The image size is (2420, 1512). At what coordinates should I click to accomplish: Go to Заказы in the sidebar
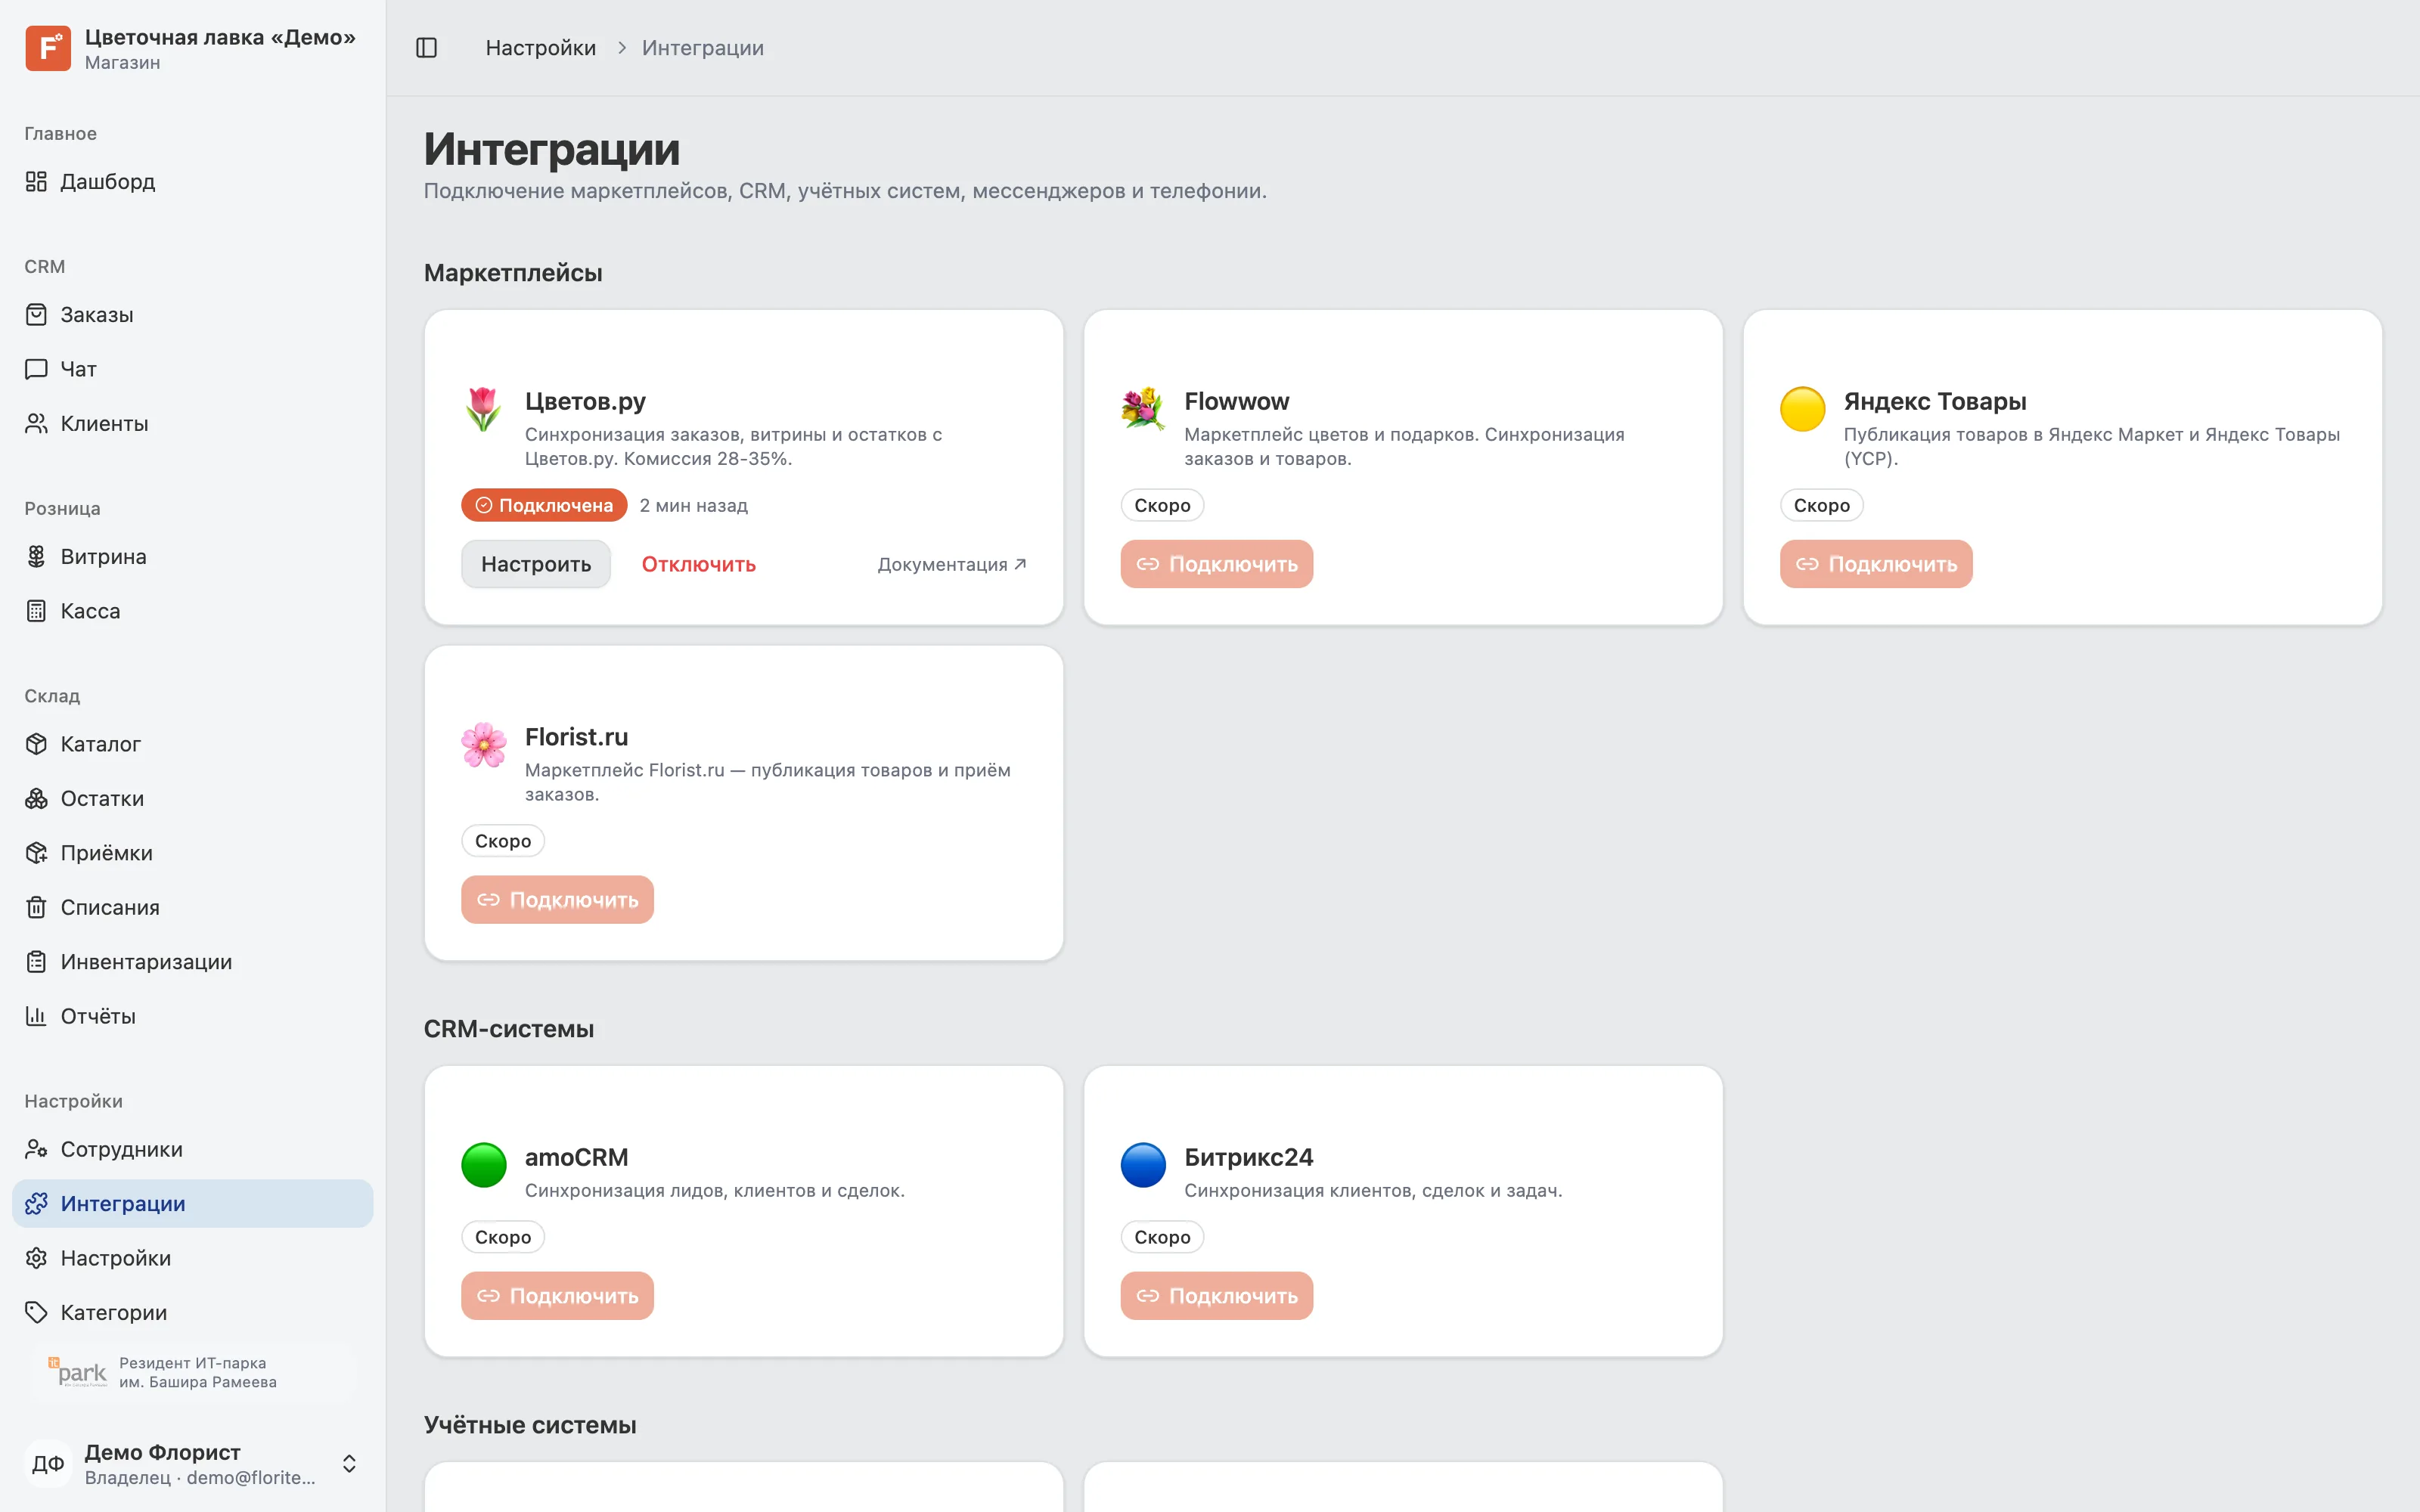click(192, 315)
